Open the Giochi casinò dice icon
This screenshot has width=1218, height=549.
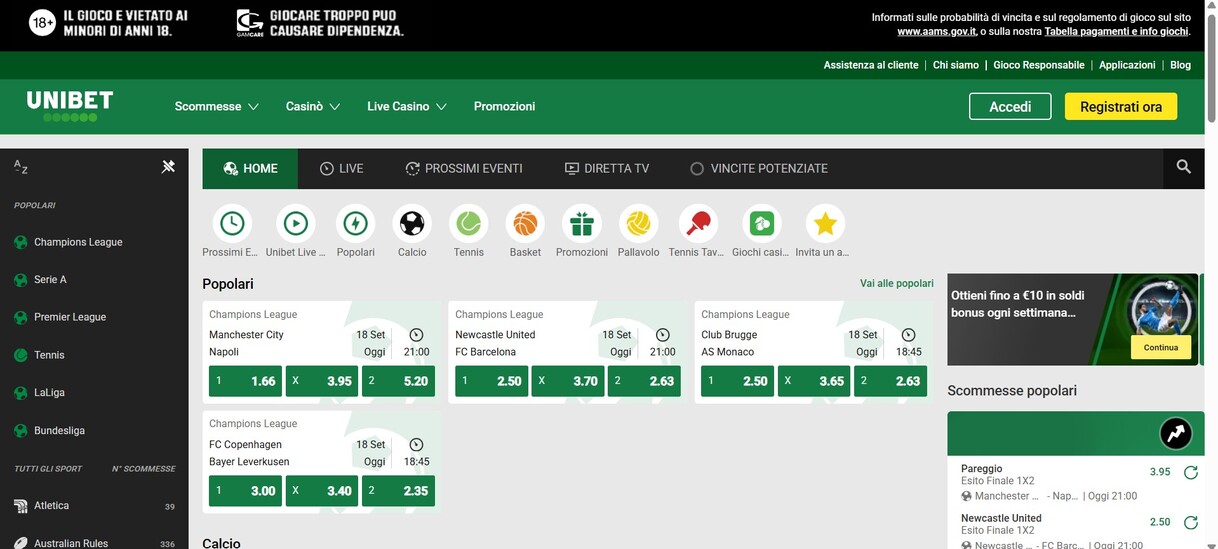coord(762,223)
